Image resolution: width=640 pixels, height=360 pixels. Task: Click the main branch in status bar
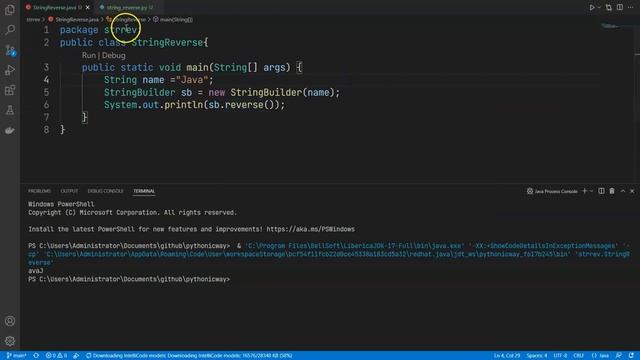(x=17, y=356)
